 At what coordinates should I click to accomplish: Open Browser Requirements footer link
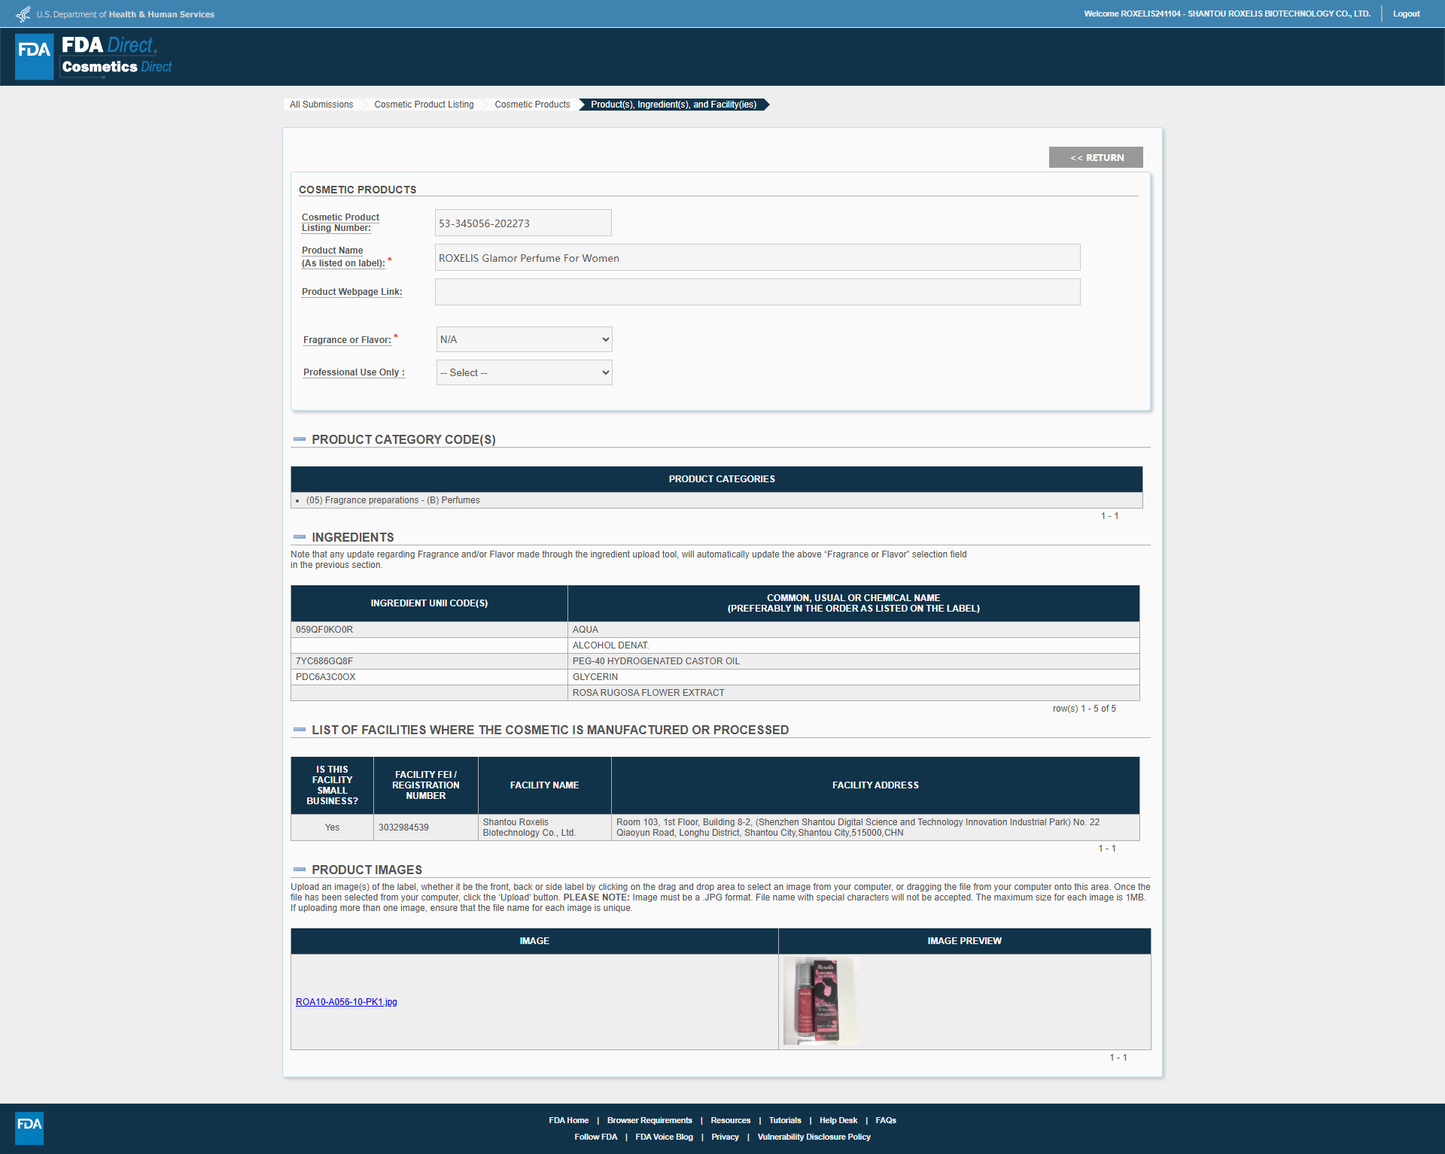[x=649, y=1120]
